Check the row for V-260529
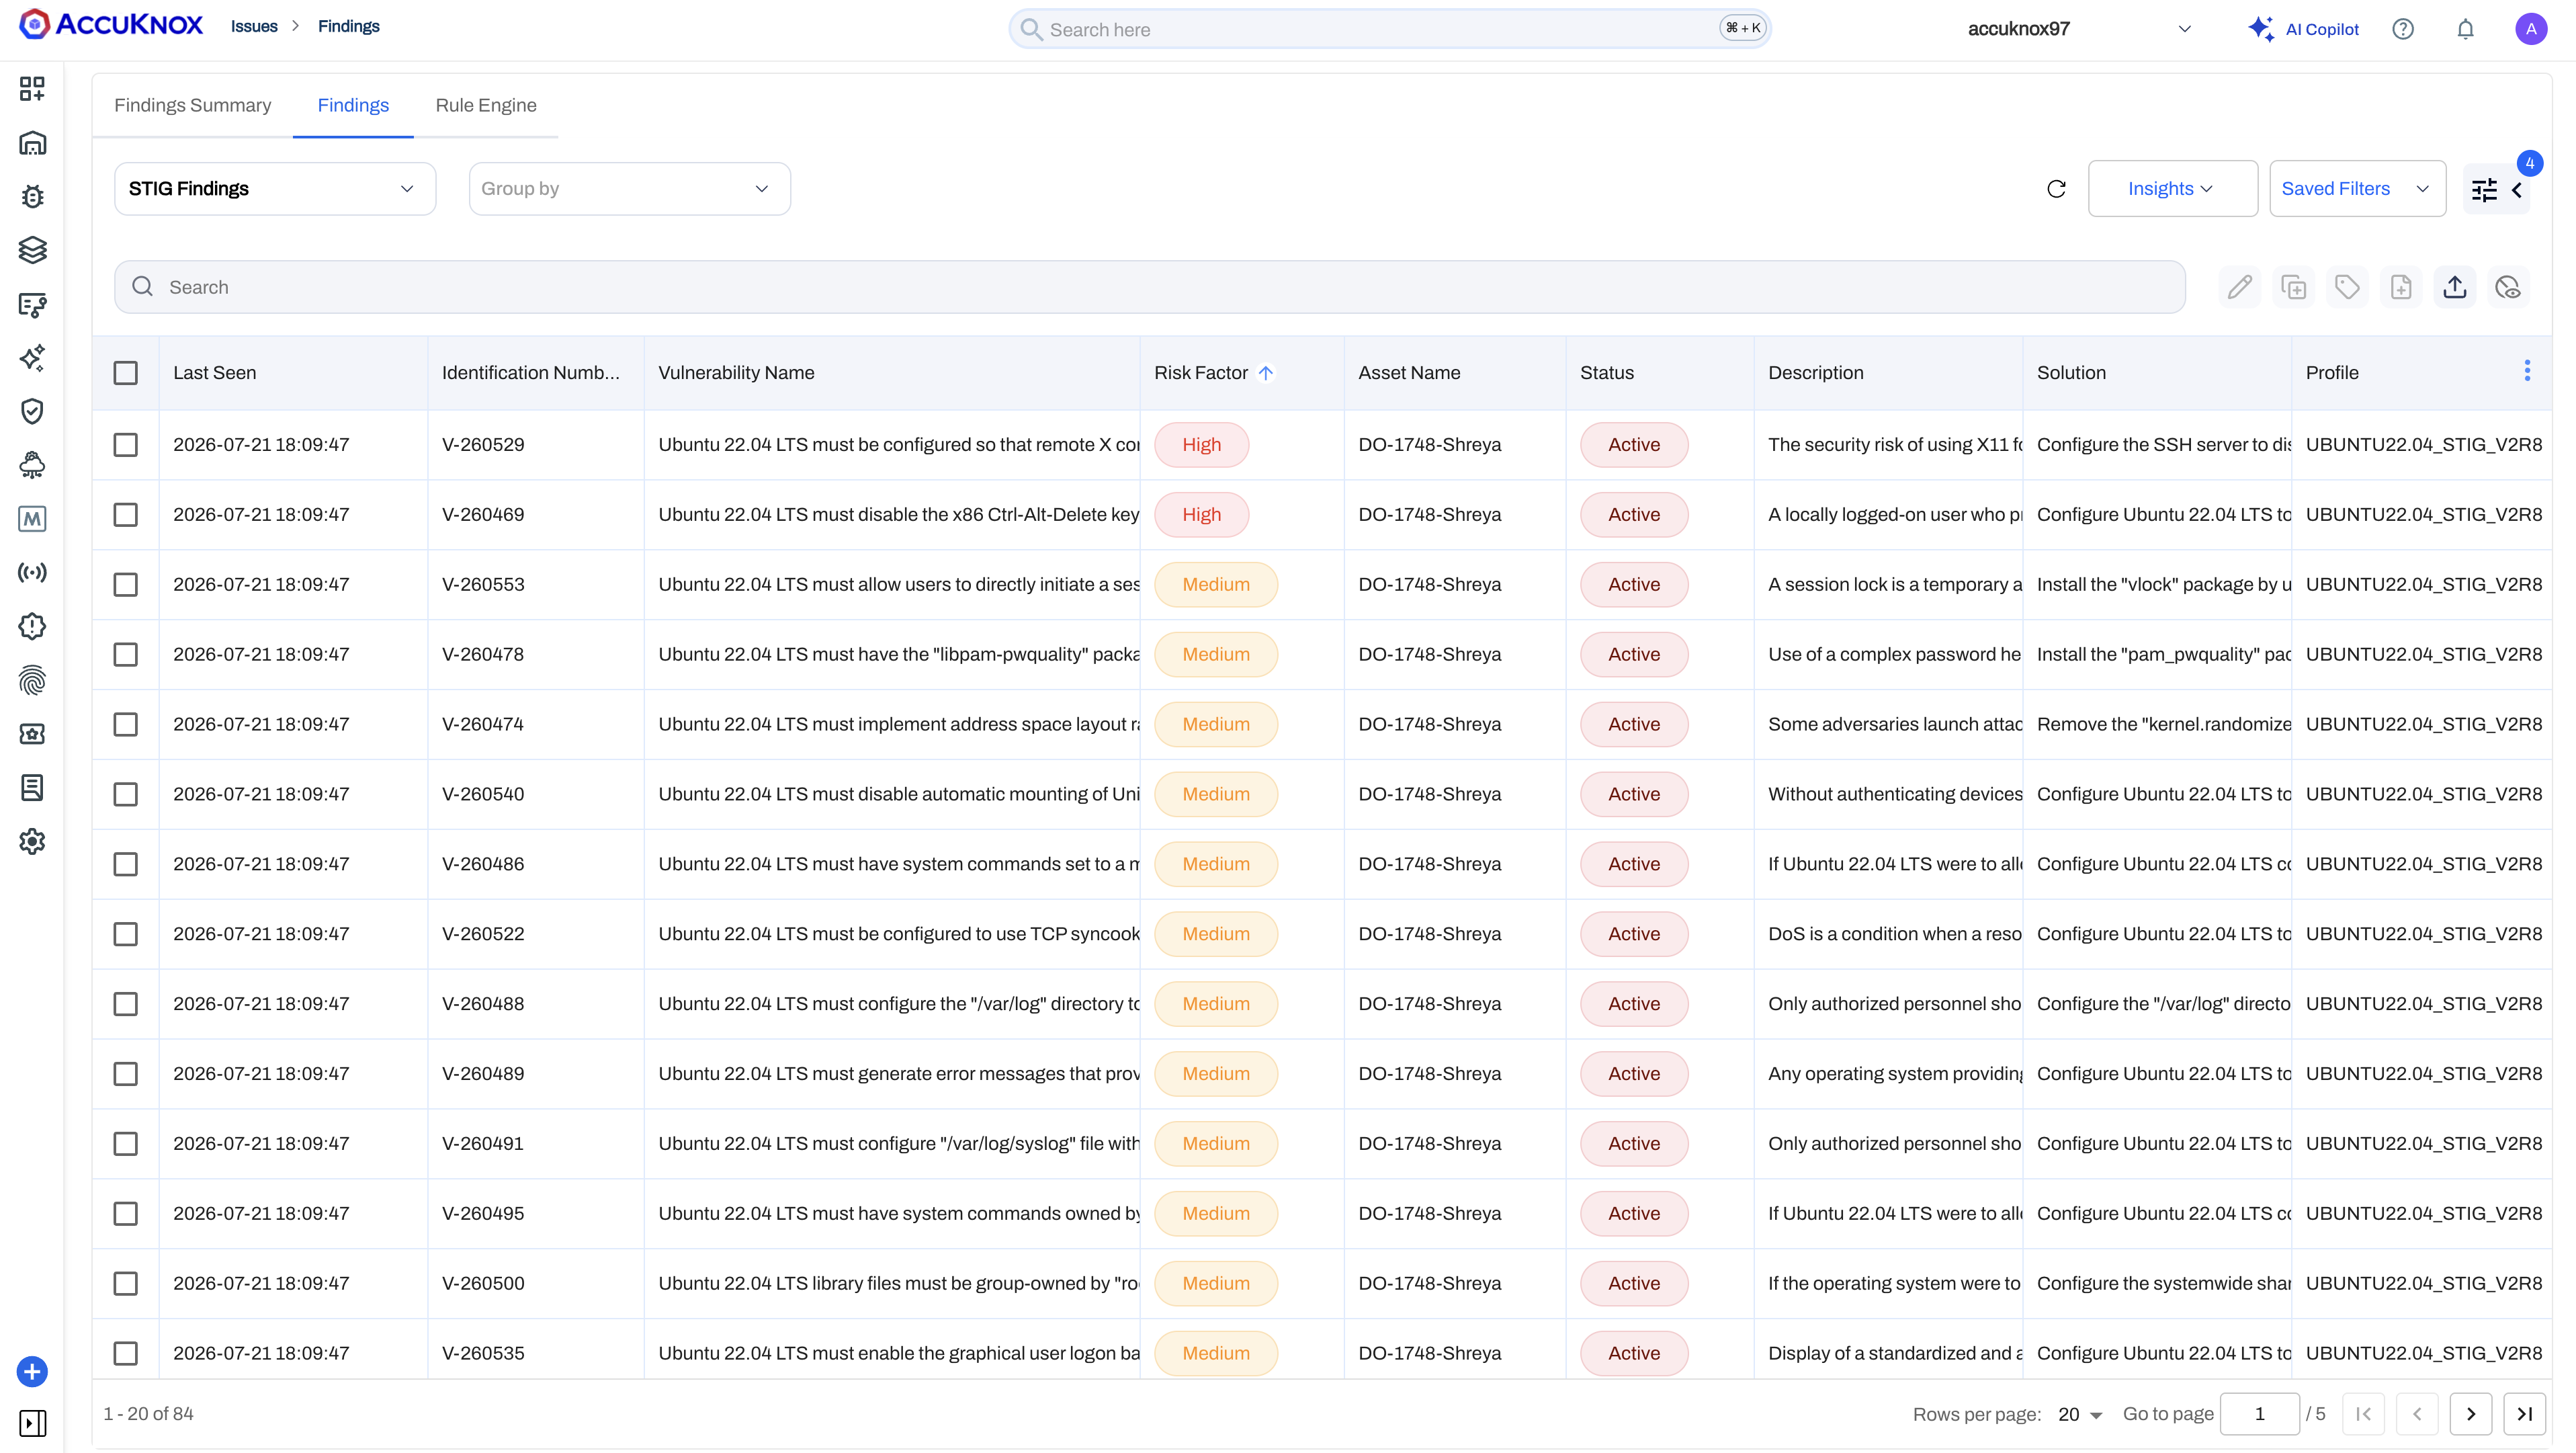This screenshot has height=1453, width=2576. [x=125, y=445]
